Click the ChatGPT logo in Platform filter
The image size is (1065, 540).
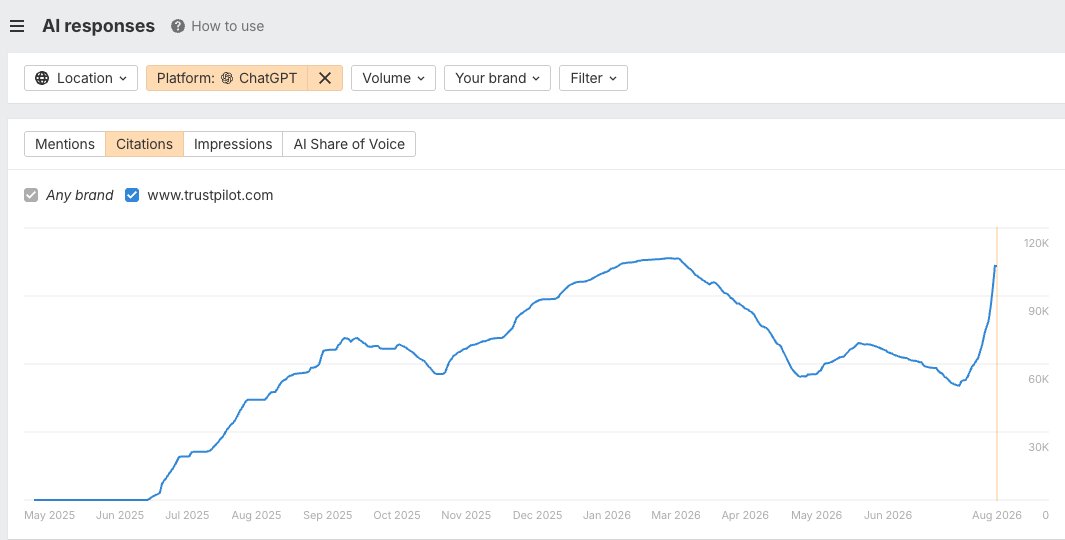click(x=227, y=78)
